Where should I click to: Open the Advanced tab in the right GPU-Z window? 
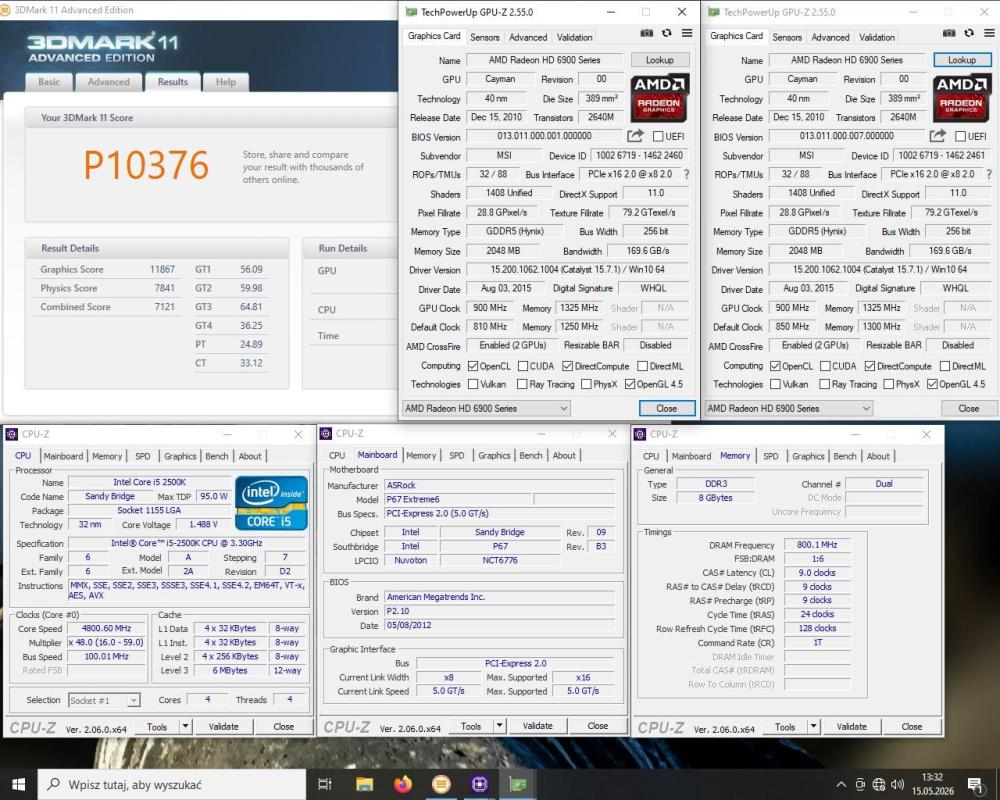point(830,37)
